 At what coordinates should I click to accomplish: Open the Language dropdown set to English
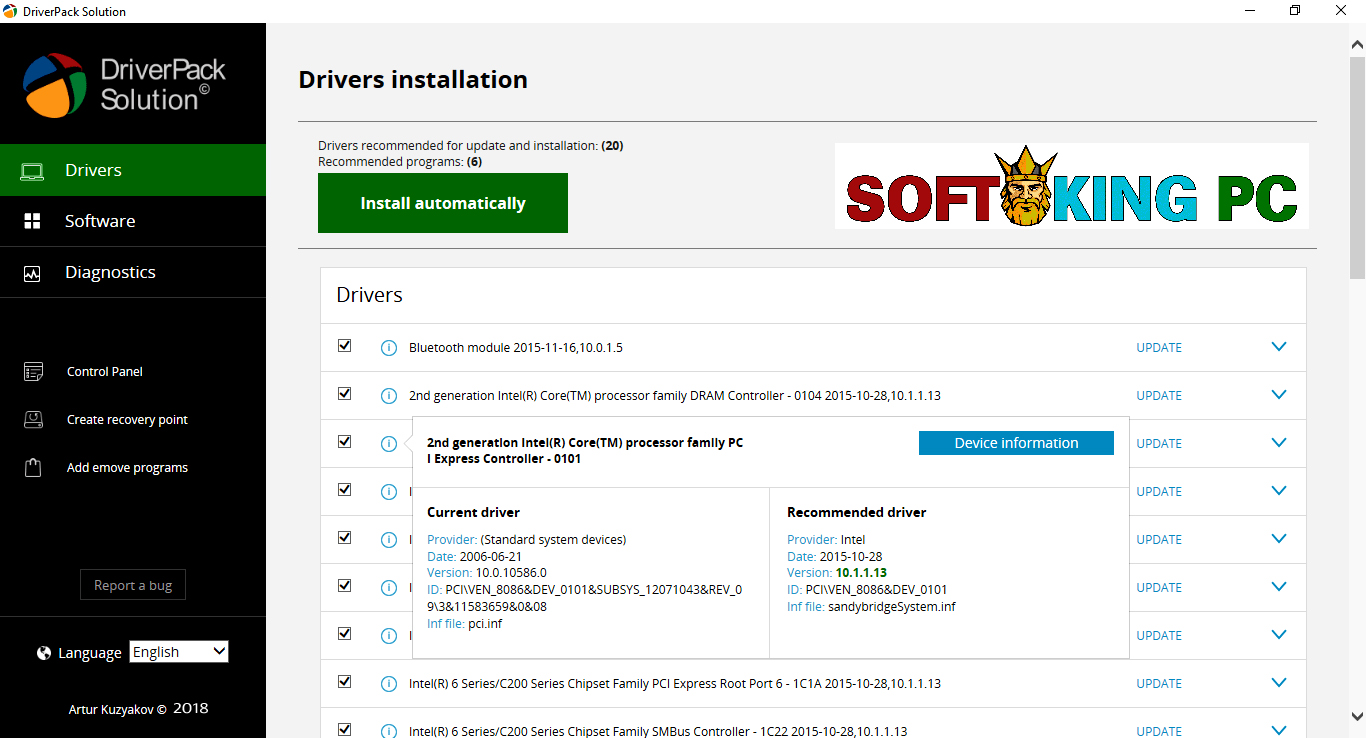click(x=179, y=652)
